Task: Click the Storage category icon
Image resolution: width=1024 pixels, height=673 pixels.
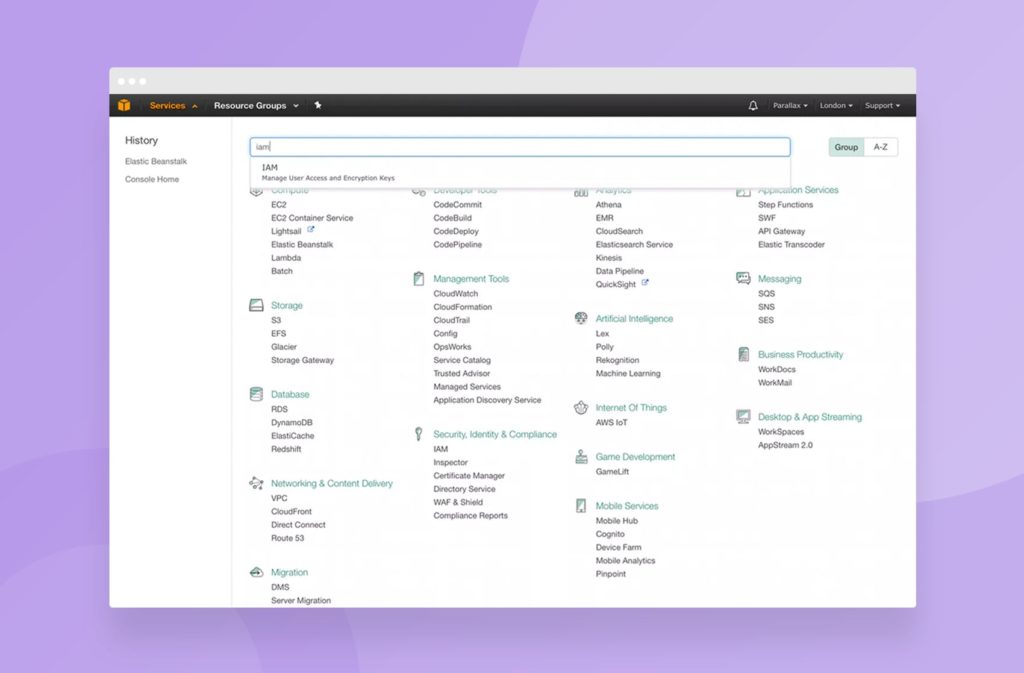Action: (x=256, y=305)
